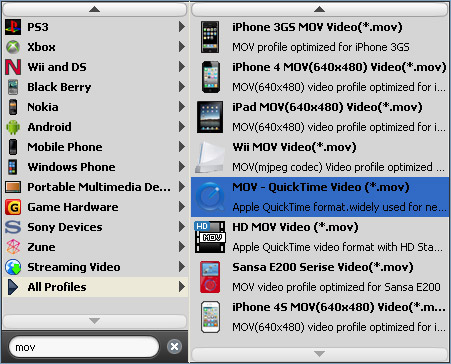Click the HD MOV filmstrip icon

(210, 237)
